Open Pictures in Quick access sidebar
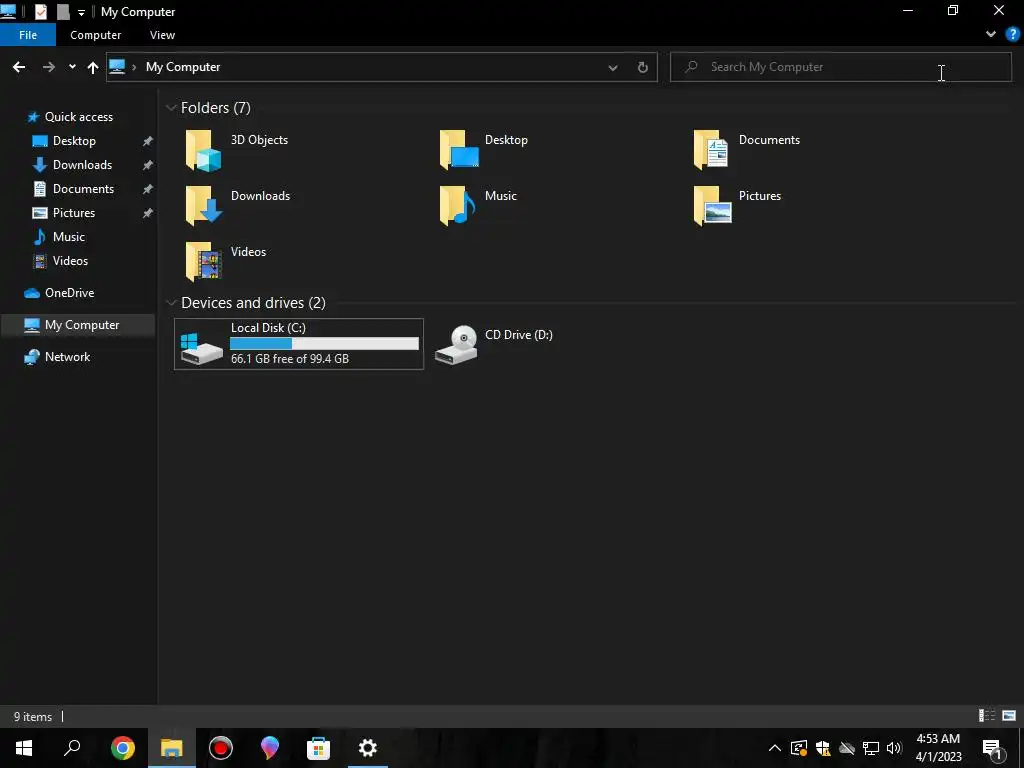Viewport: 1024px width, 768px height. (74, 213)
